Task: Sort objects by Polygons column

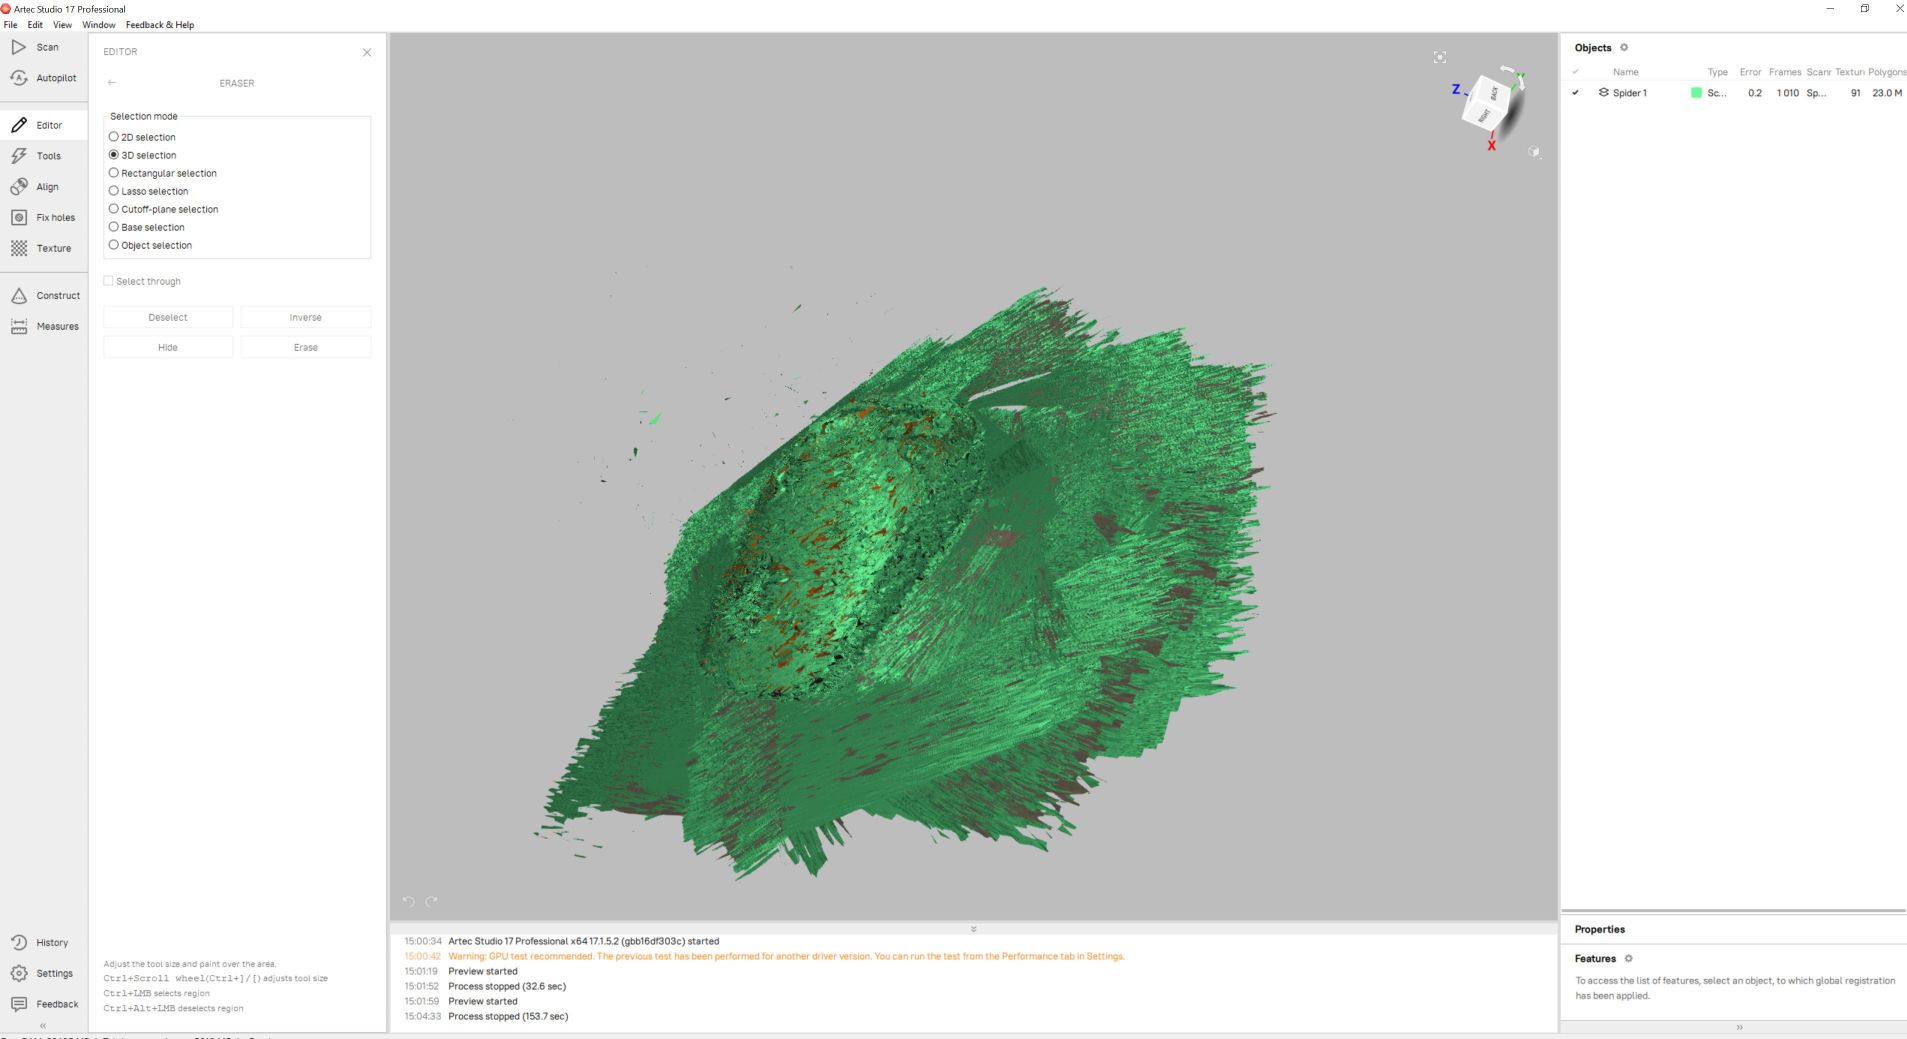Action: pyautogui.click(x=1887, y=72)
